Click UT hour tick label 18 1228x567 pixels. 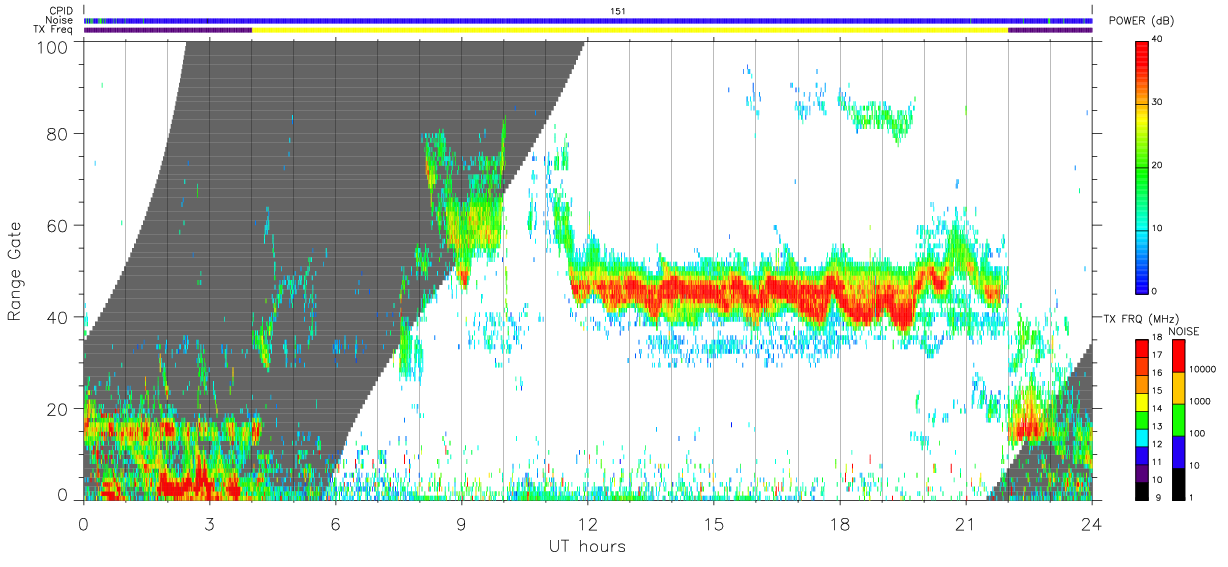pyautogui.click(x=839, y=524)
